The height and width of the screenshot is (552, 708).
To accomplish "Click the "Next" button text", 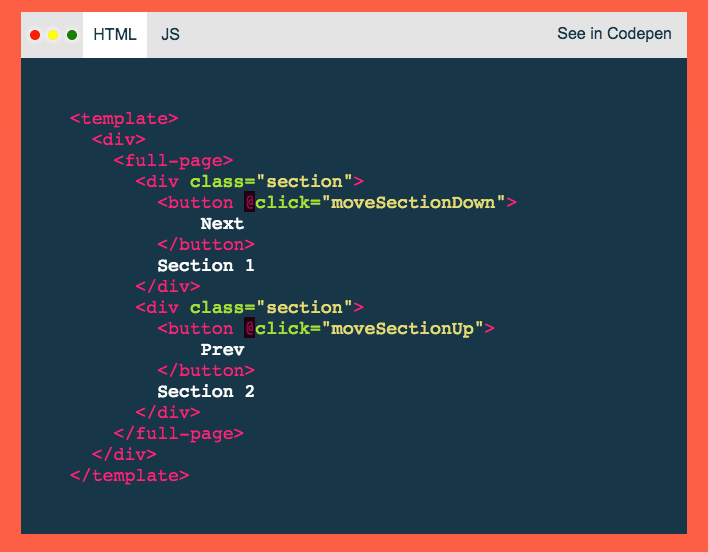I will 222,224.
